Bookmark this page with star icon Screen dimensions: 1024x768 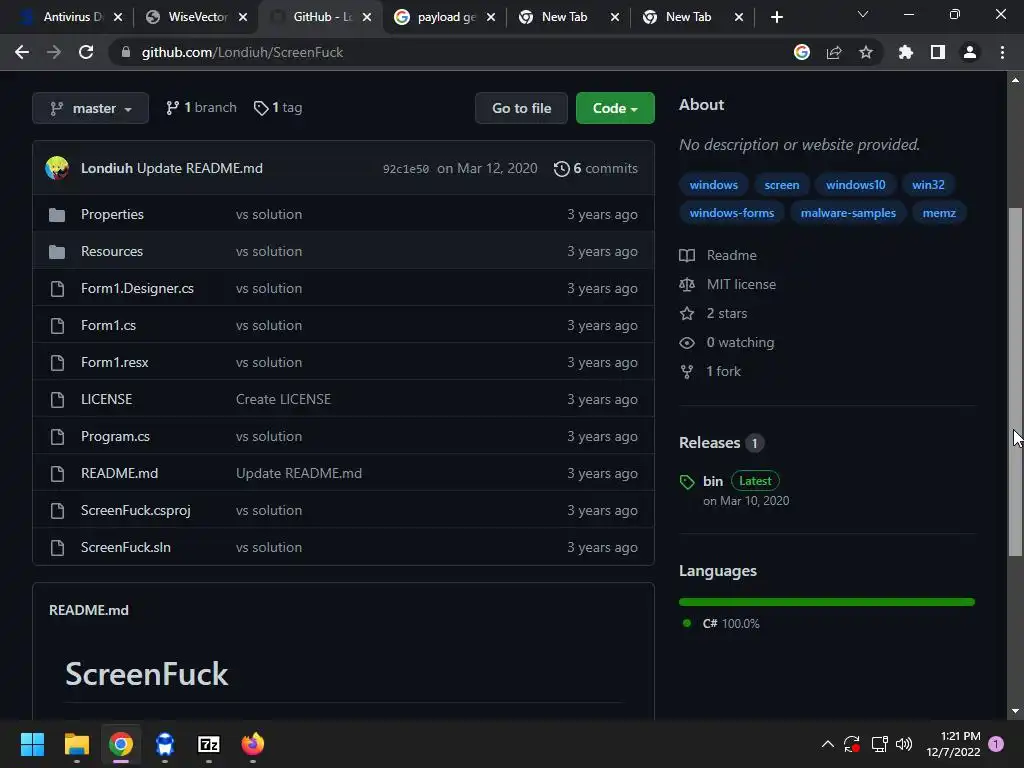point(866,52)
